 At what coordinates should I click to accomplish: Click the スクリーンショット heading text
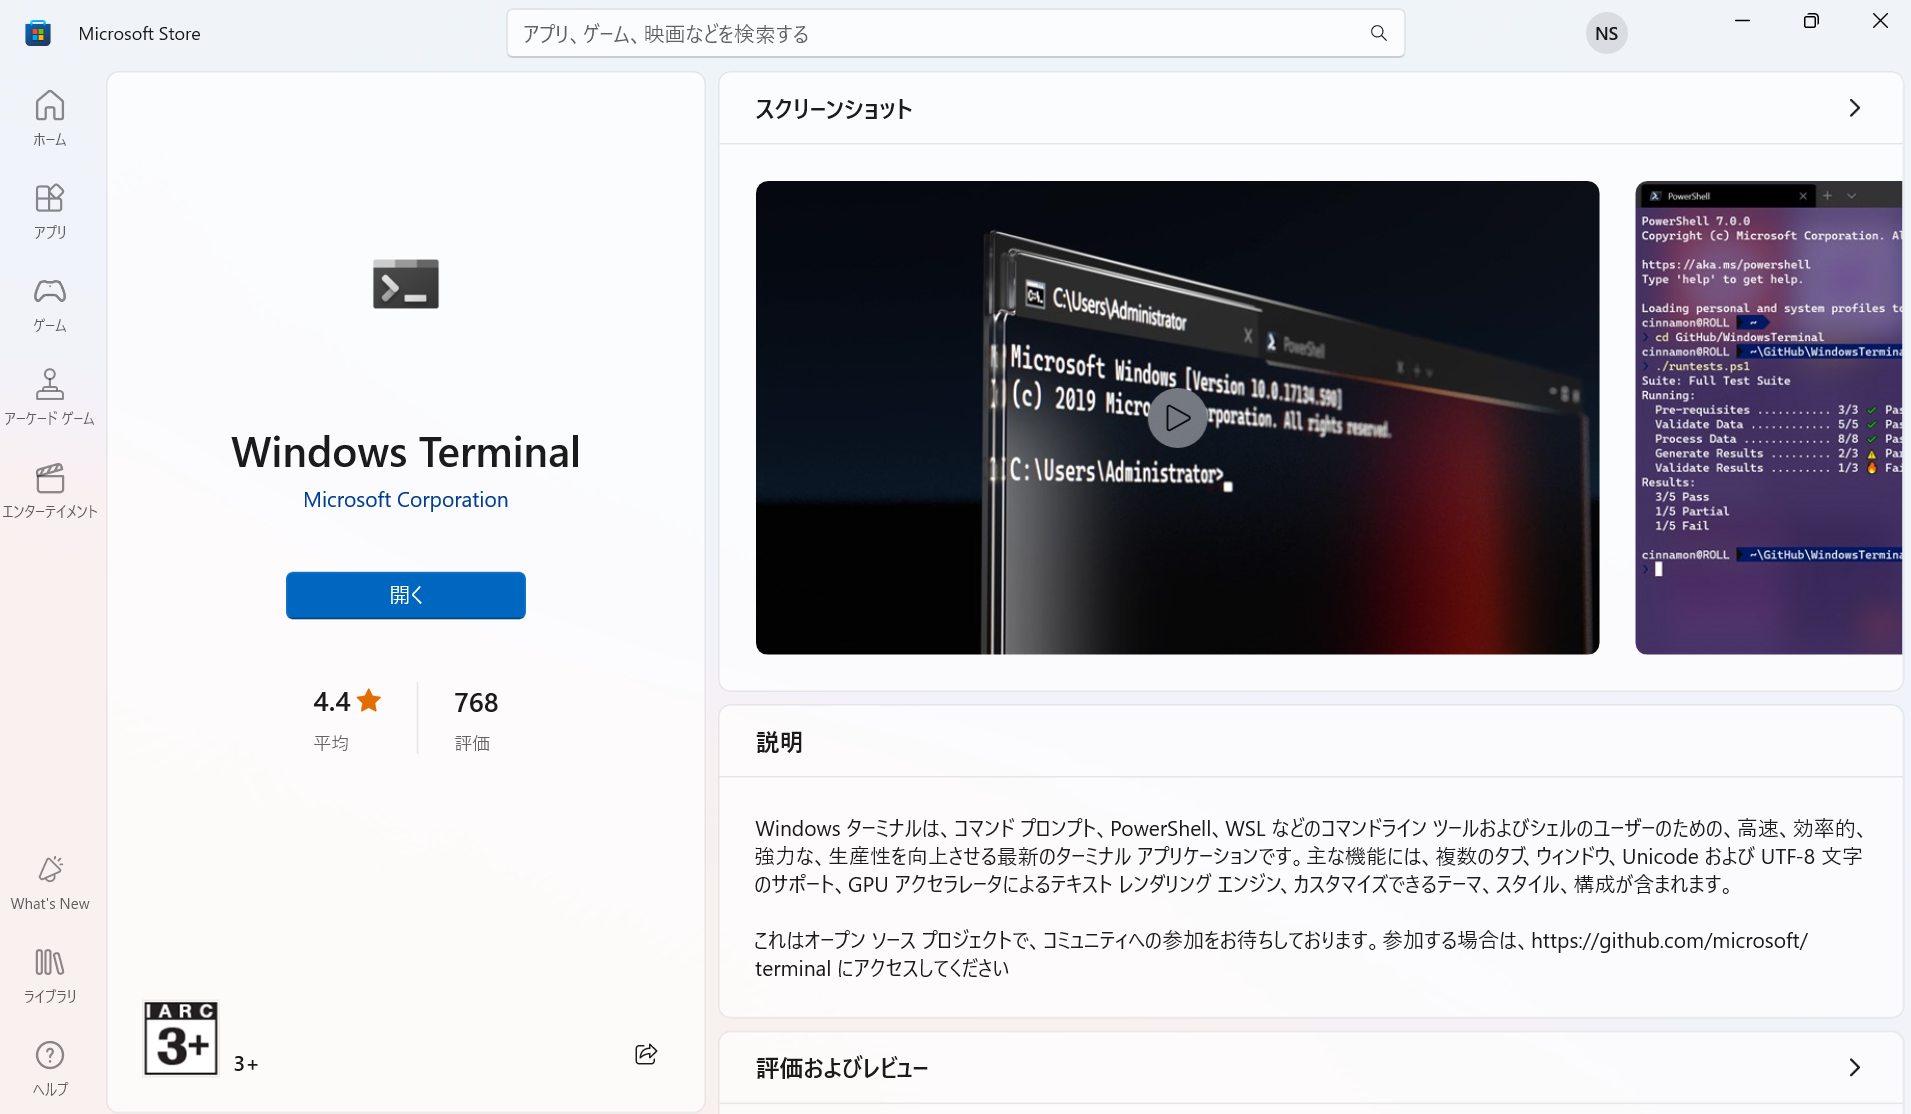pos(833,109)
